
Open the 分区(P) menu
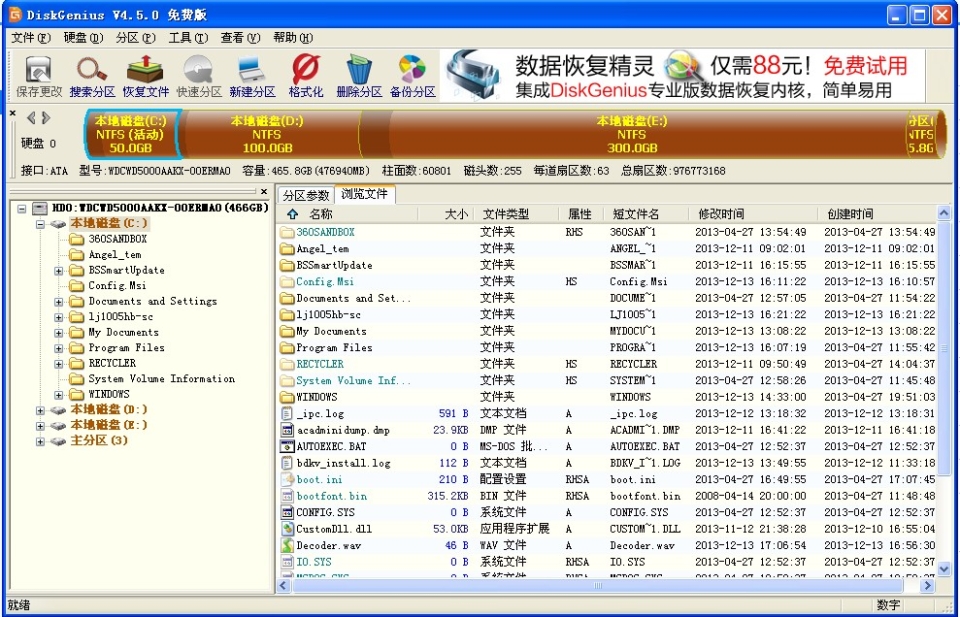(136, 38)
